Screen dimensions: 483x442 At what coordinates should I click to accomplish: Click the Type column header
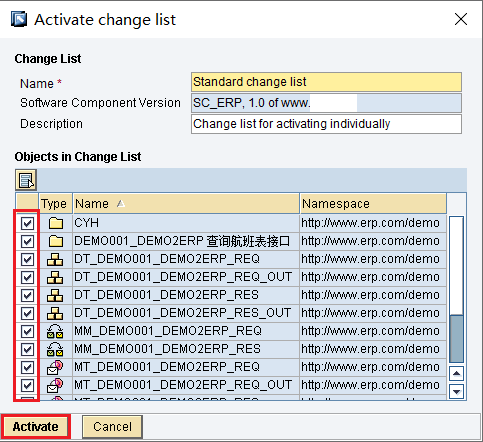coord(55,203)
